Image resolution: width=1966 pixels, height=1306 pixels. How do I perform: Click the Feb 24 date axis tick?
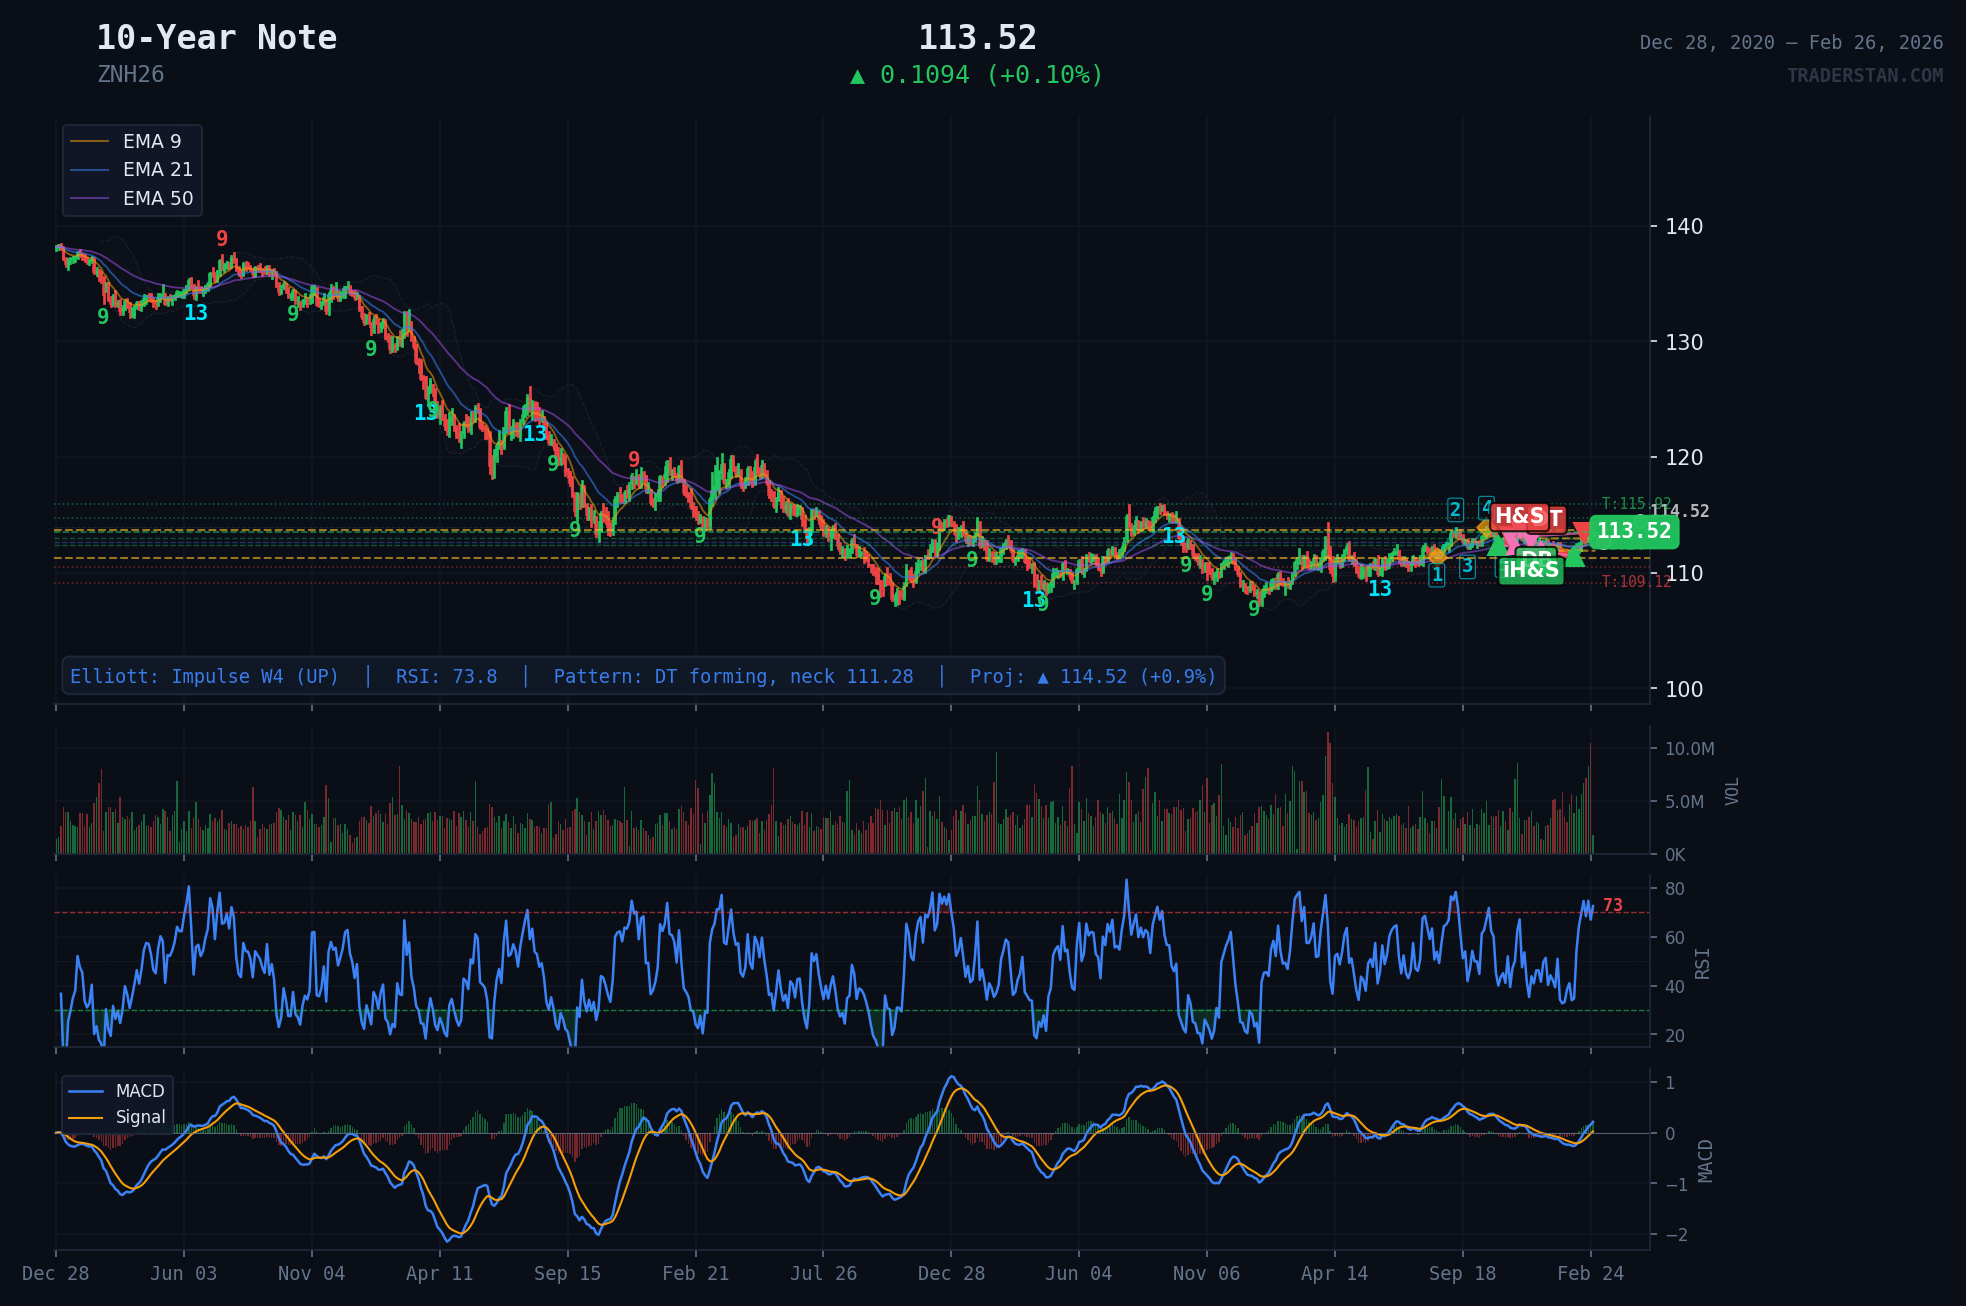(x=1590, y=1273)
